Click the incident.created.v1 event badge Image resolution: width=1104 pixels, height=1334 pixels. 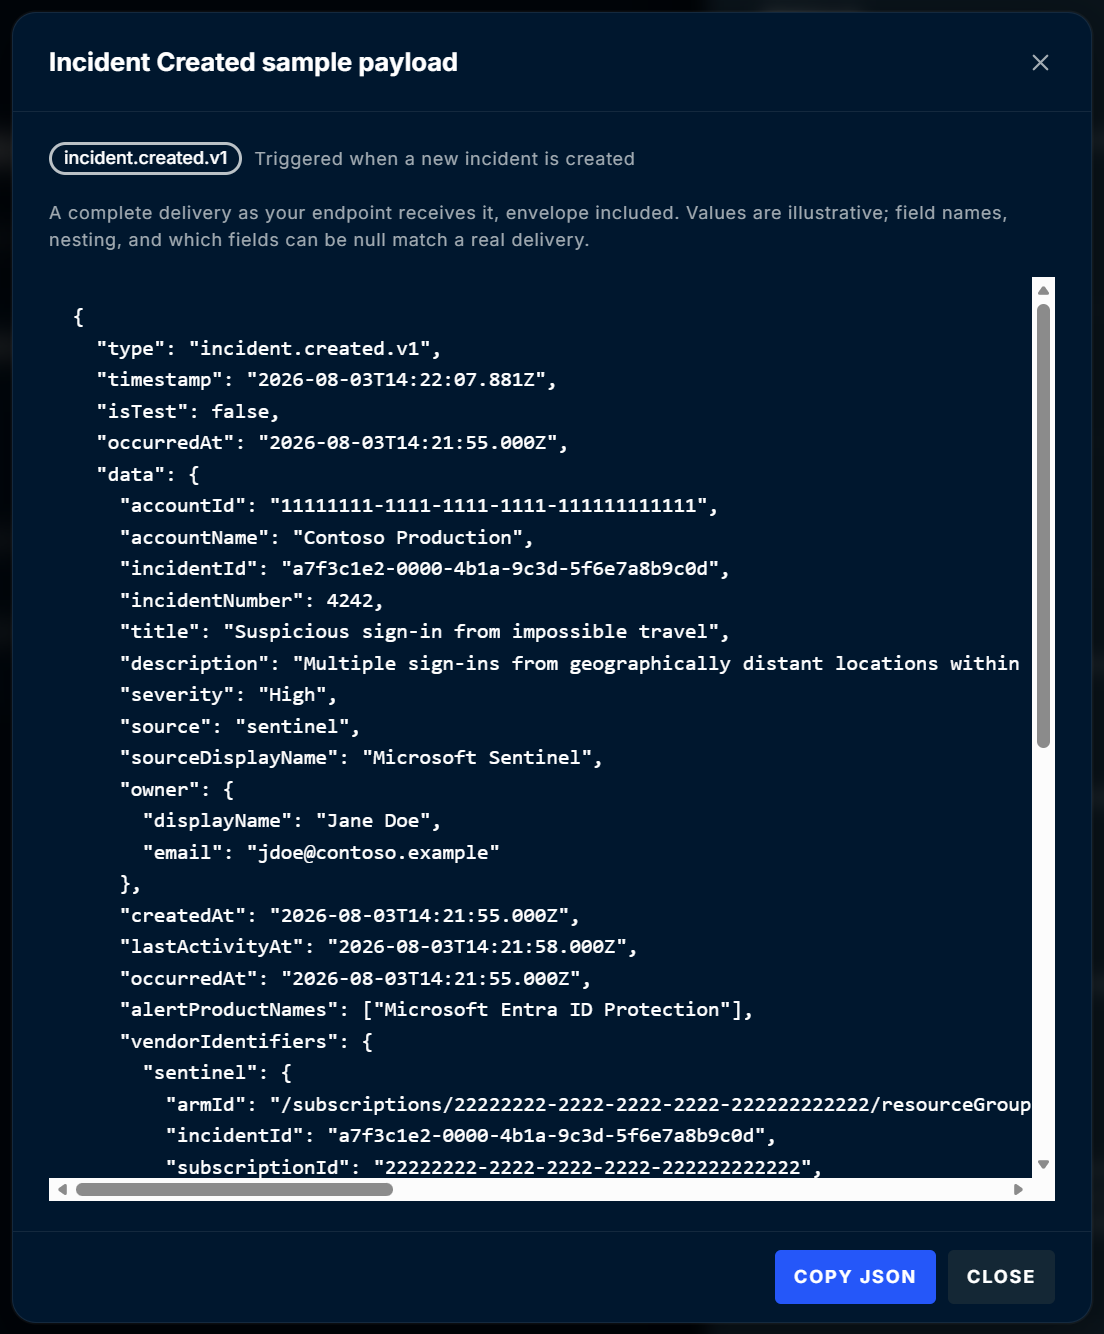145,158
